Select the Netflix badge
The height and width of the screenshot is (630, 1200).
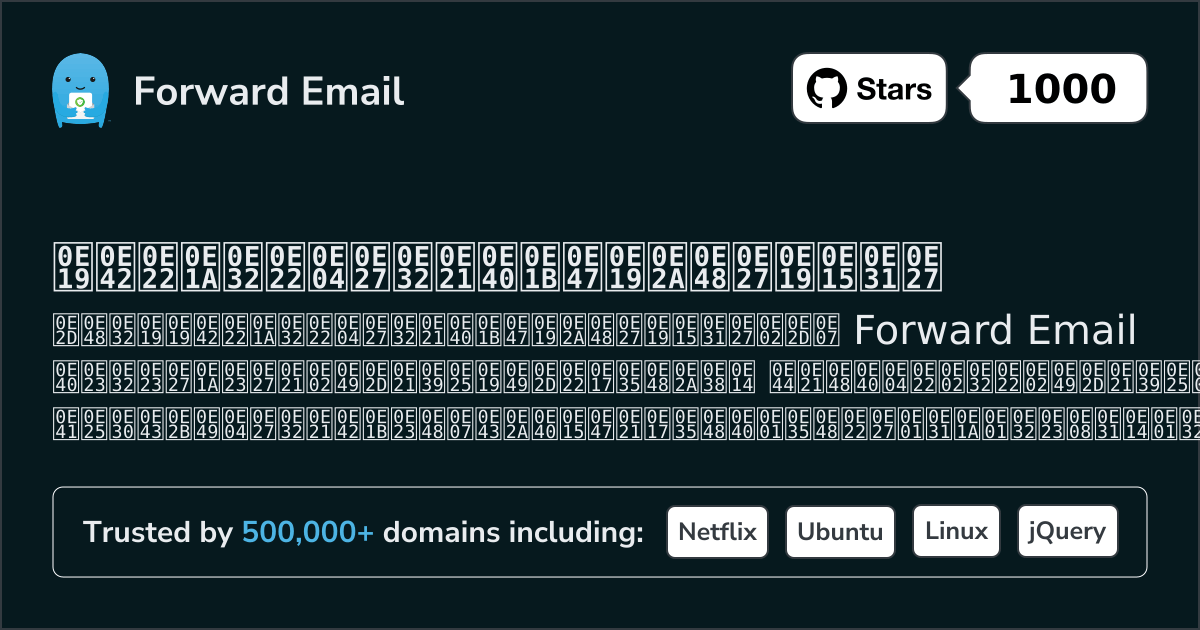point(718,532)
